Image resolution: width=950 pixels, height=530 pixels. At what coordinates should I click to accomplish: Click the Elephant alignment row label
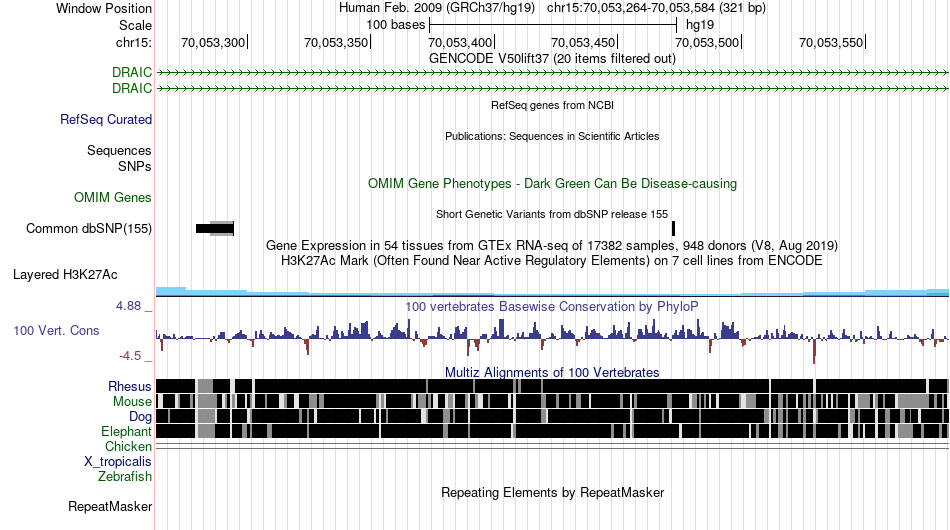pyautogui.click(x=127, y=431)
